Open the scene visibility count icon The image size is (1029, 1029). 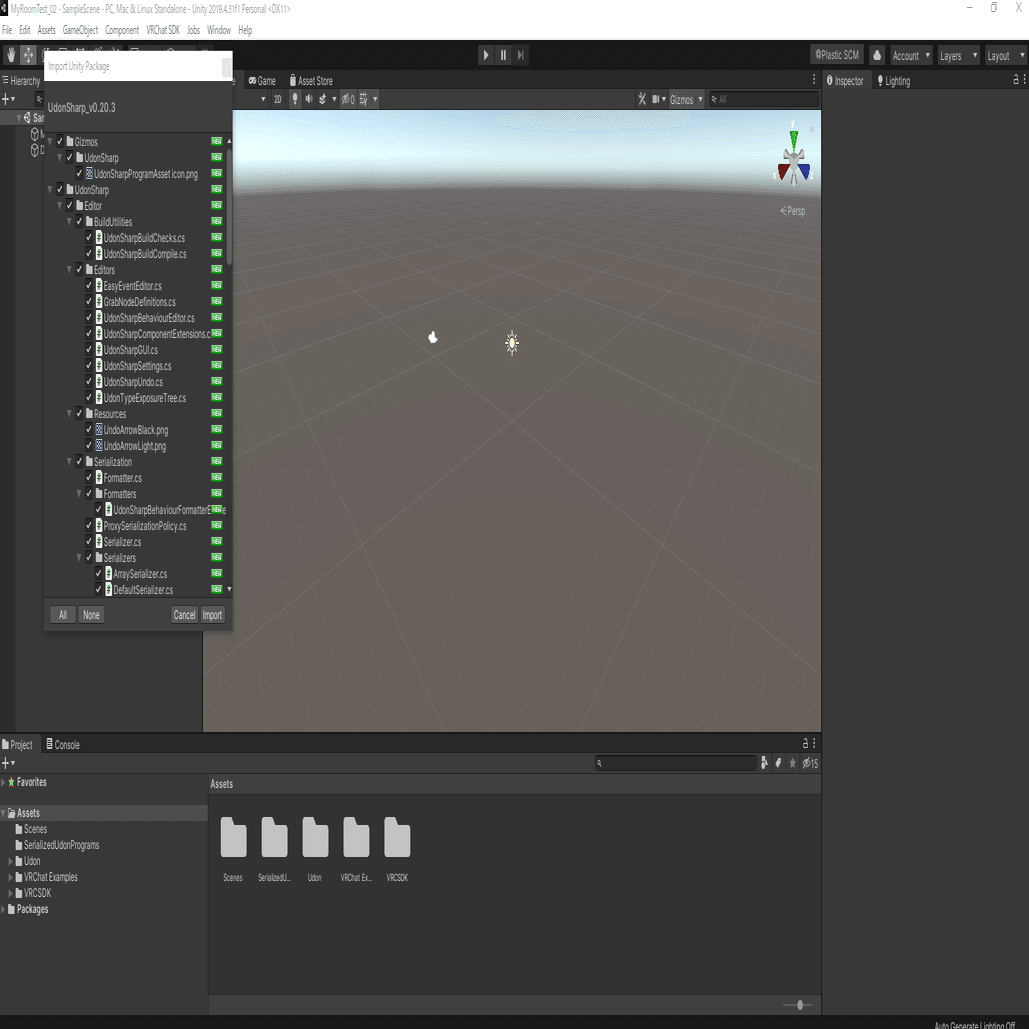point(348,98)
